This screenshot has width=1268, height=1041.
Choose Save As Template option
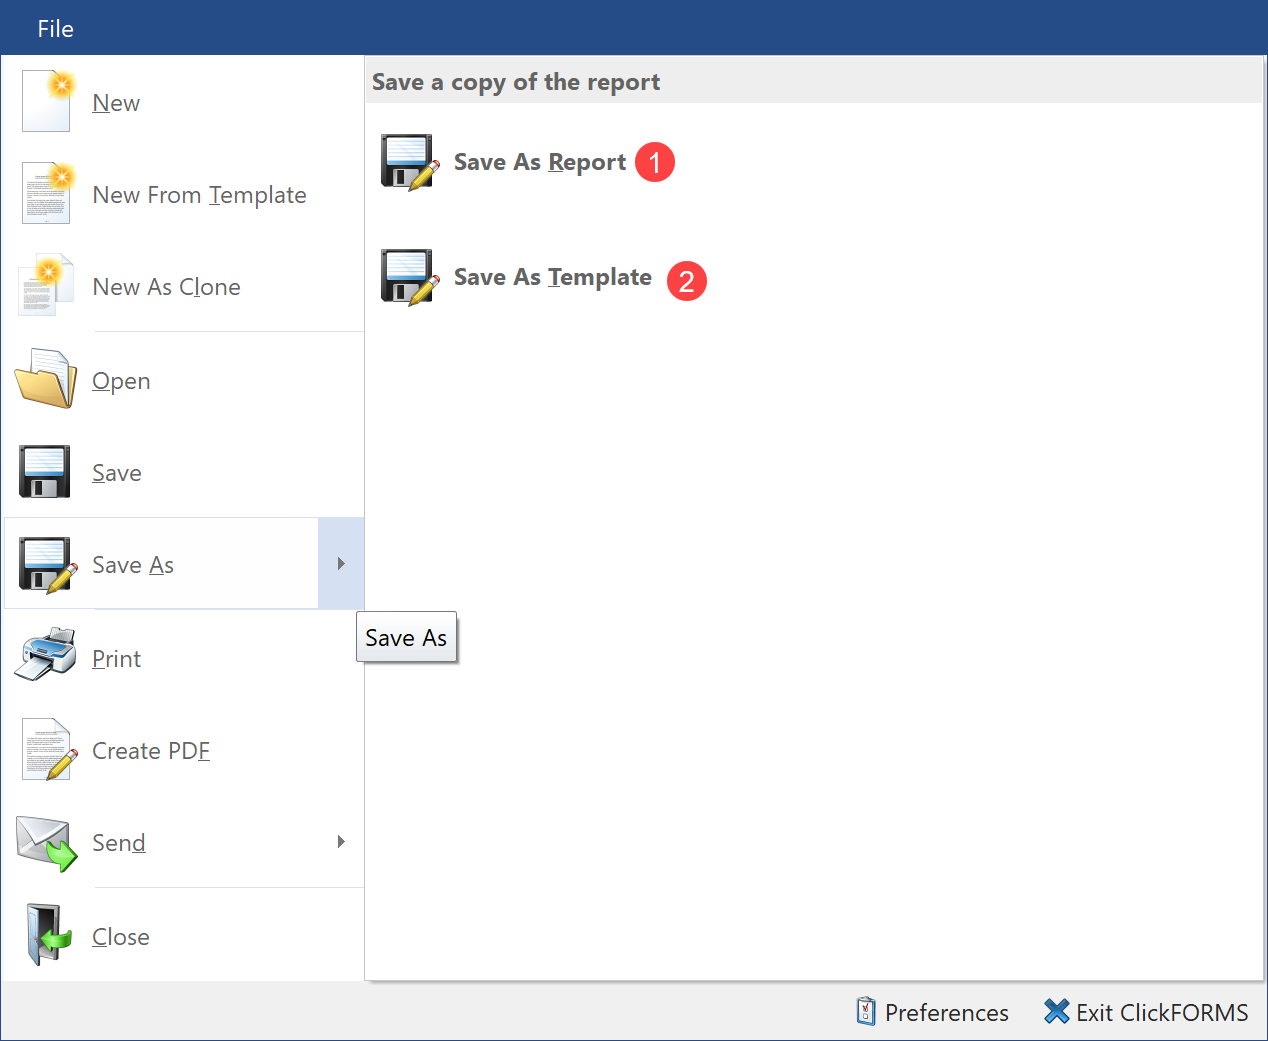point(552,277)
